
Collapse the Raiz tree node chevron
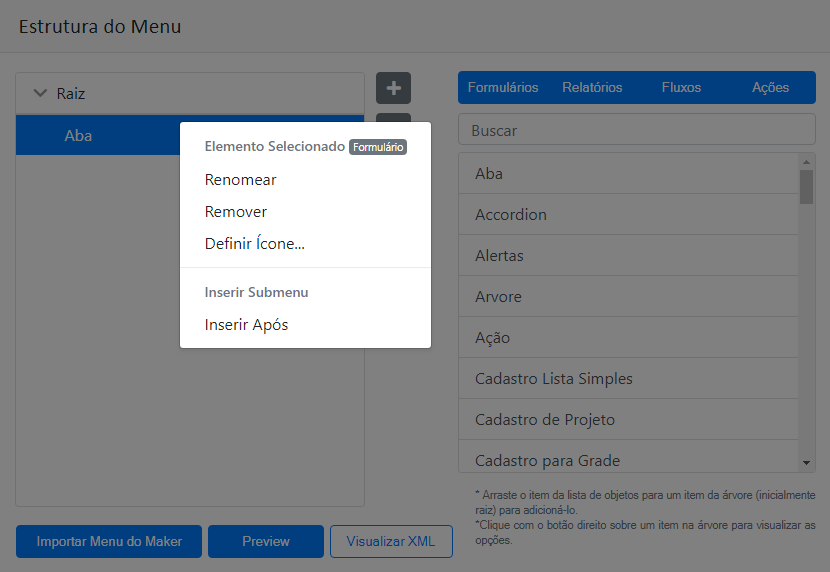(x=40, y=94)
